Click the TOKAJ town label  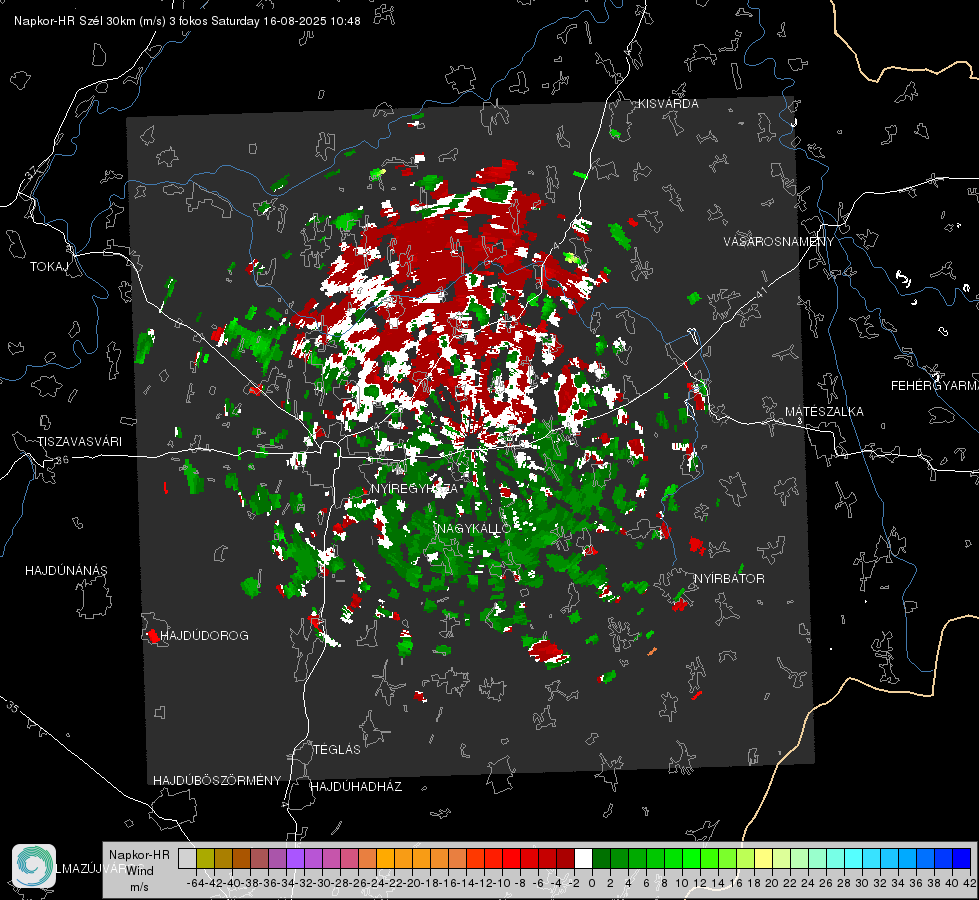pos(49,267)
